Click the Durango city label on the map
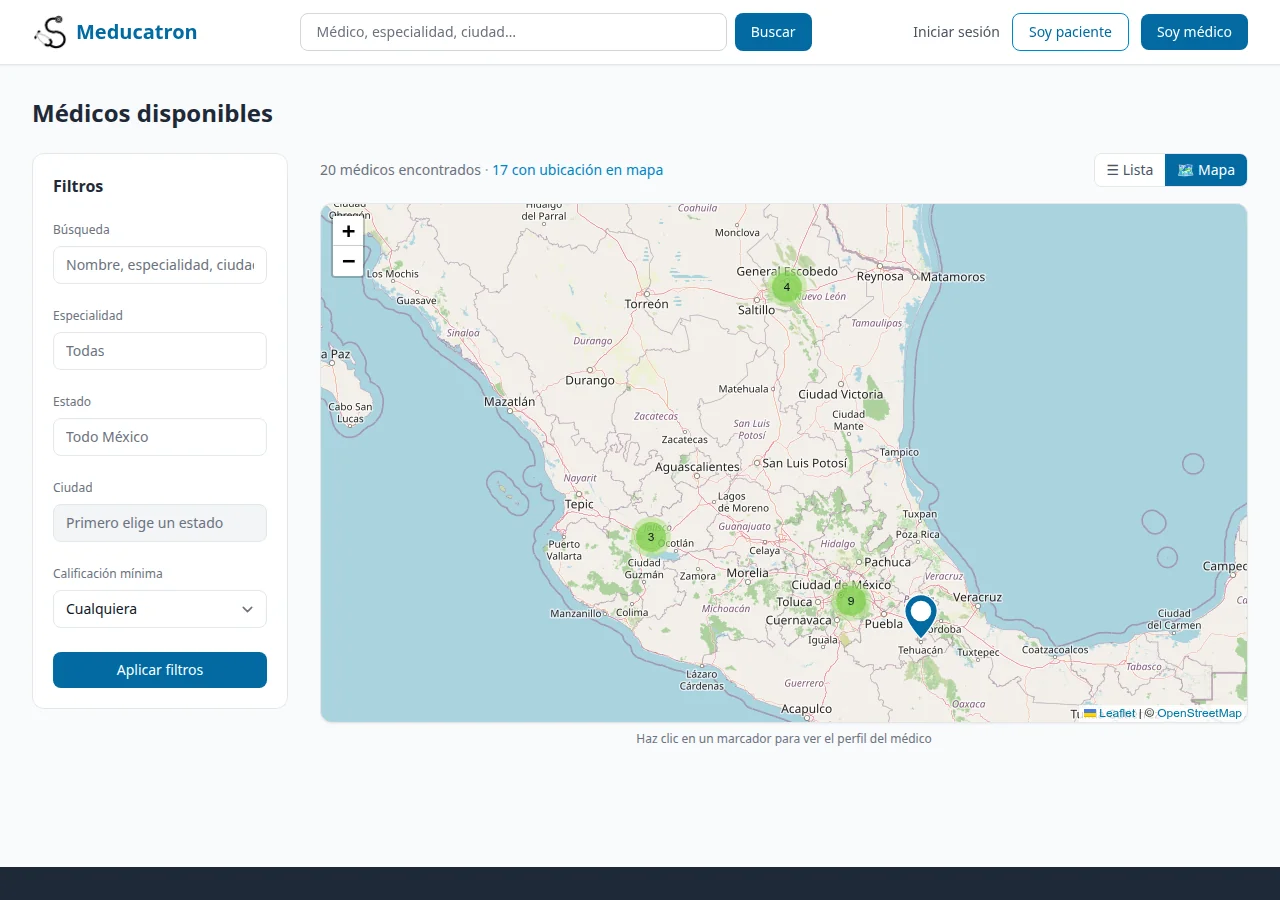This screenshot has width=1280, height=900. pos(590,380)
